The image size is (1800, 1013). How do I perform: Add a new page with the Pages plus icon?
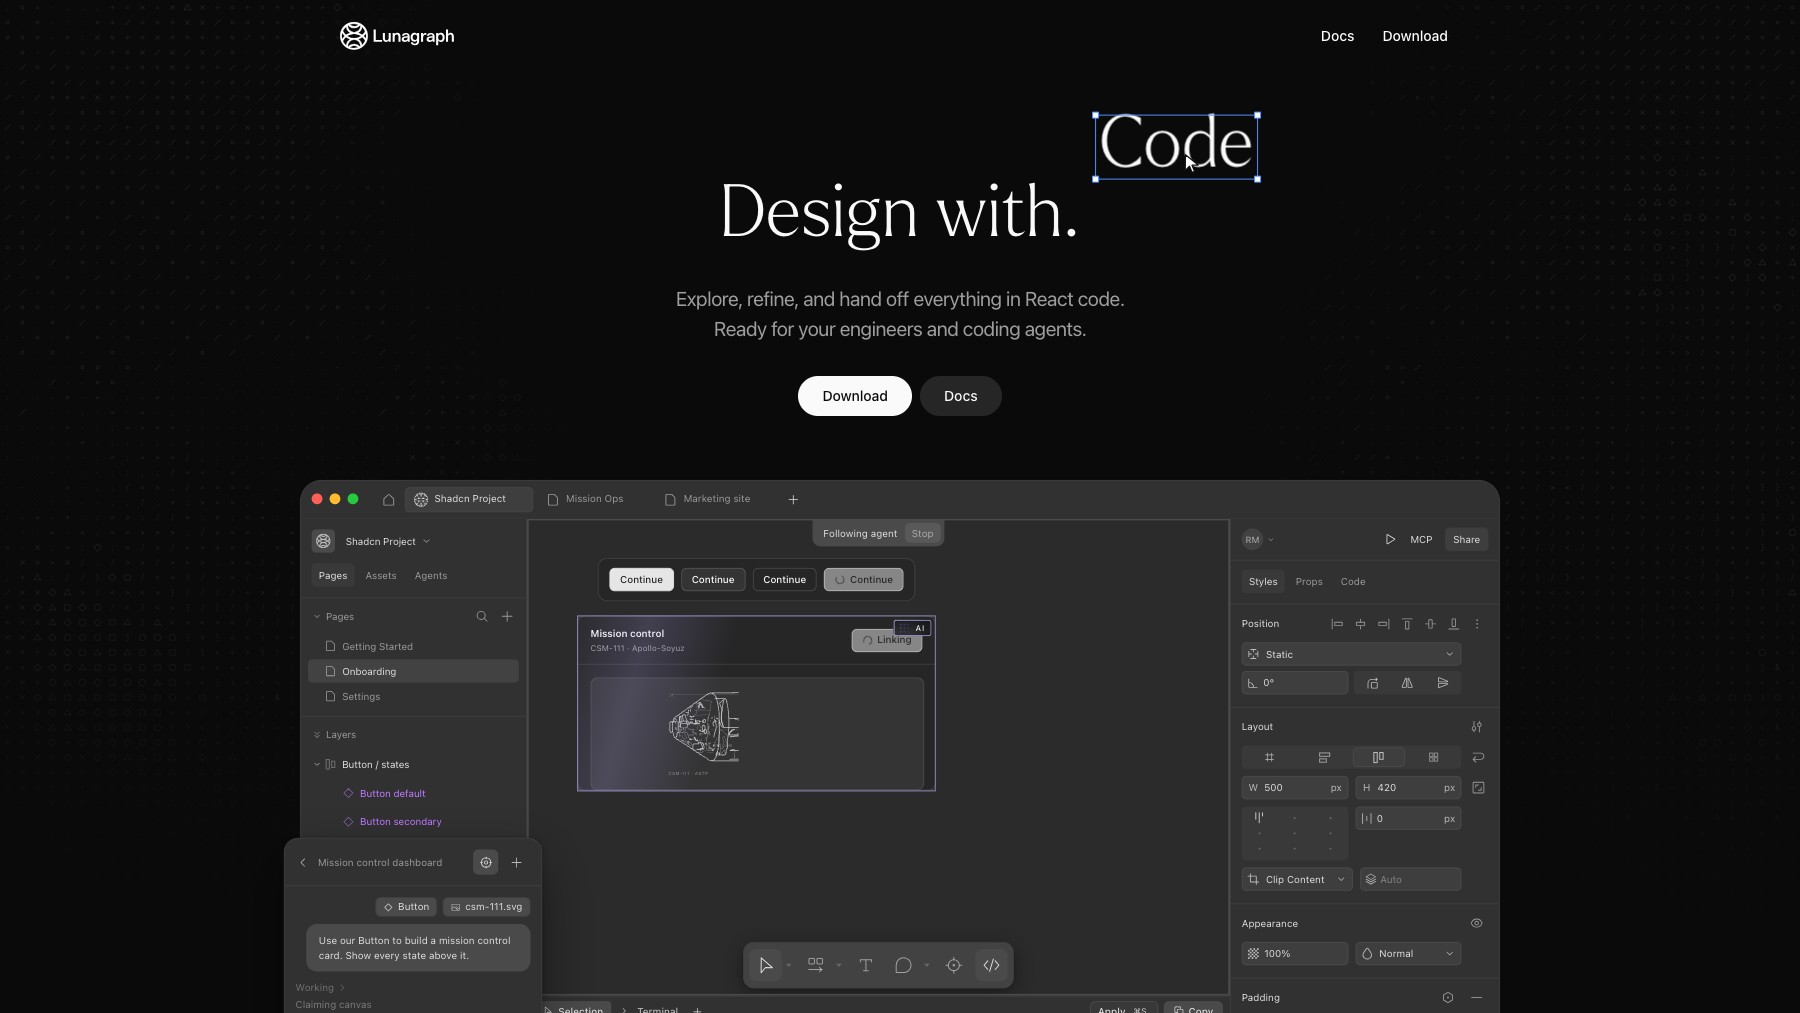[x=507, y=617]
